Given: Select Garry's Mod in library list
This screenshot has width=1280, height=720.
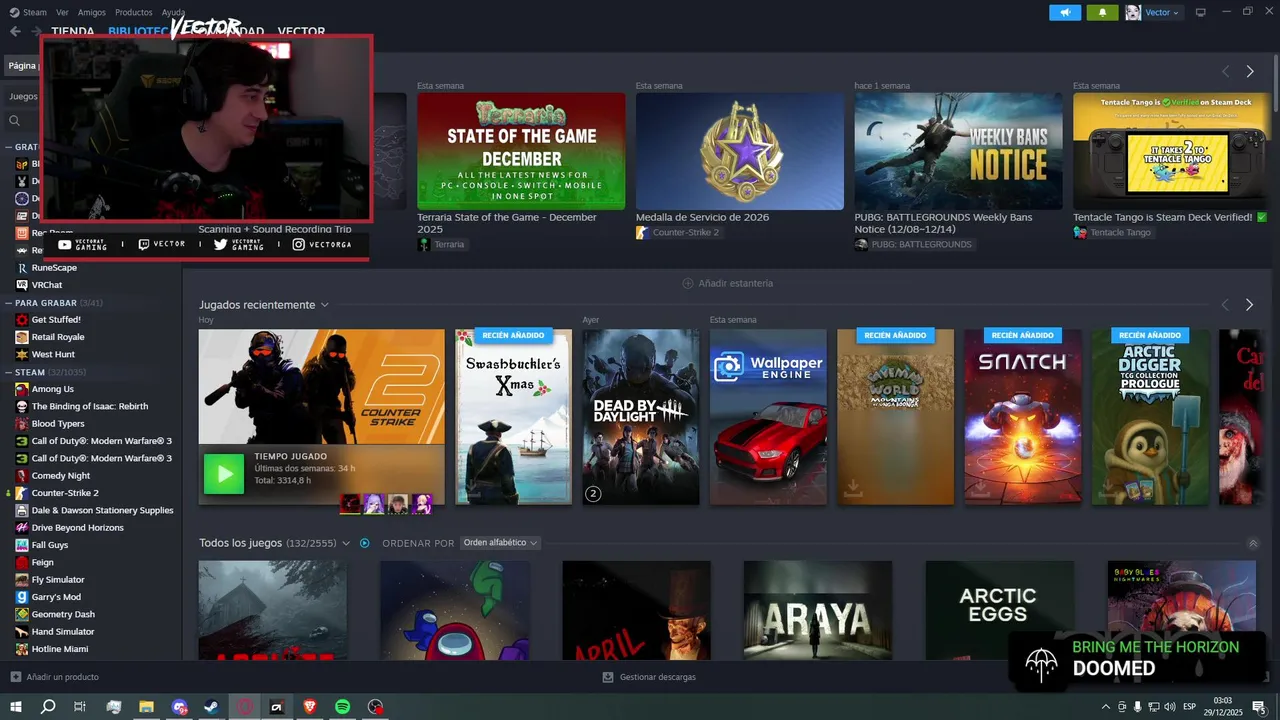Looking at the screenshot, I should pyautogui.click(x=56, y=597).
